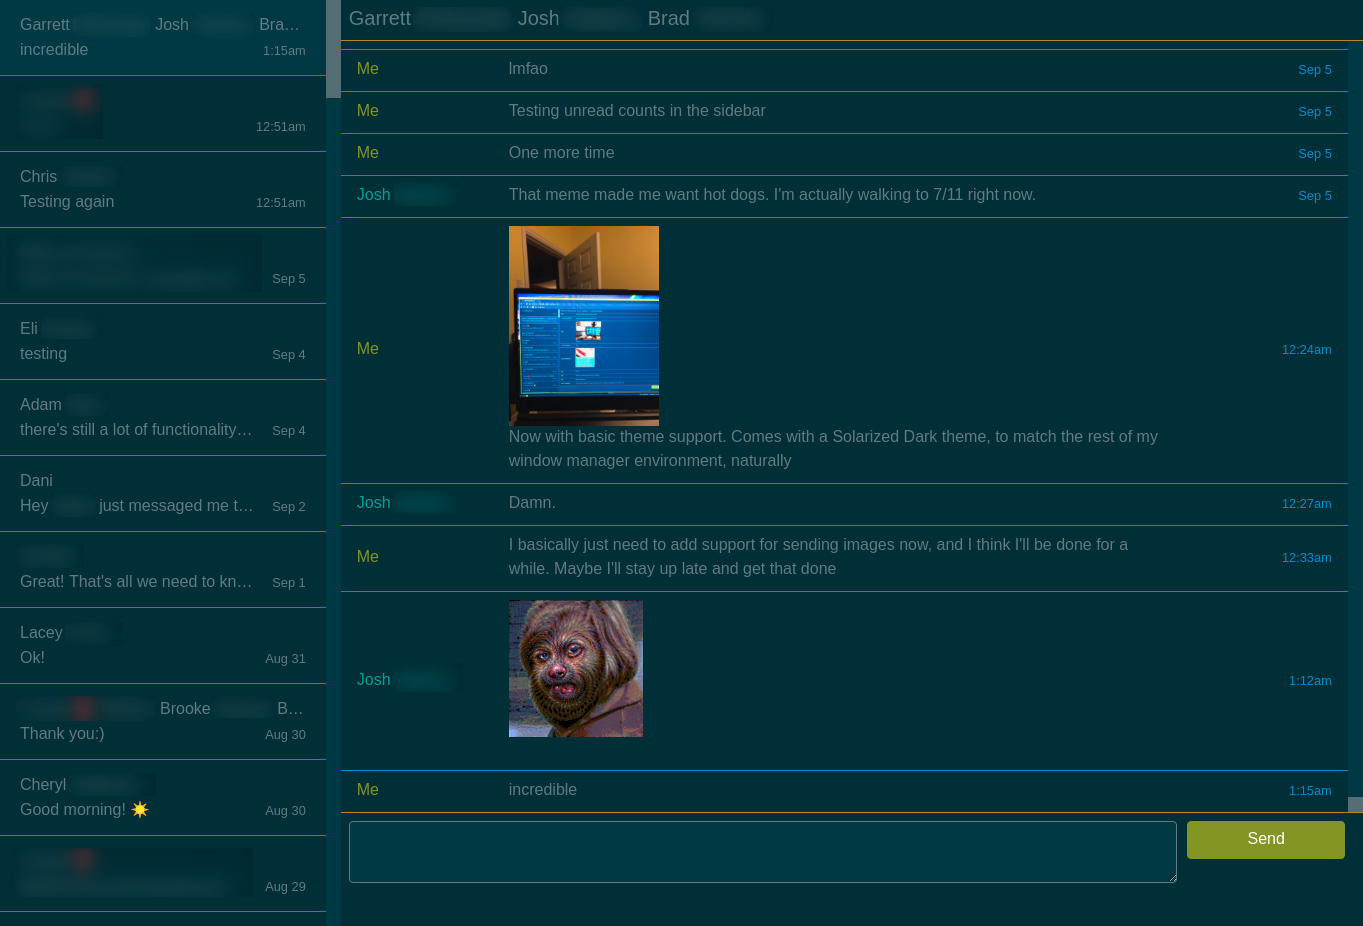Click the message about sending images support
This screenshot has height=926, width=1363.
coord(818,557)
